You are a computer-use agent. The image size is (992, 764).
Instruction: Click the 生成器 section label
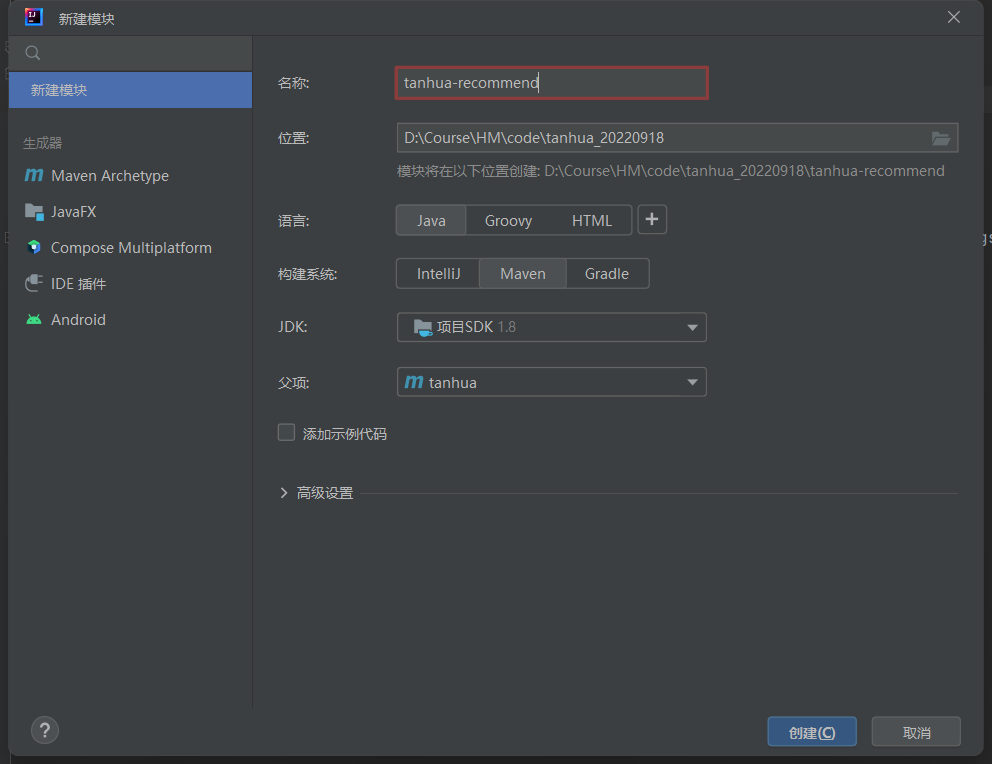pyautogui.click(x=42, y=143)
